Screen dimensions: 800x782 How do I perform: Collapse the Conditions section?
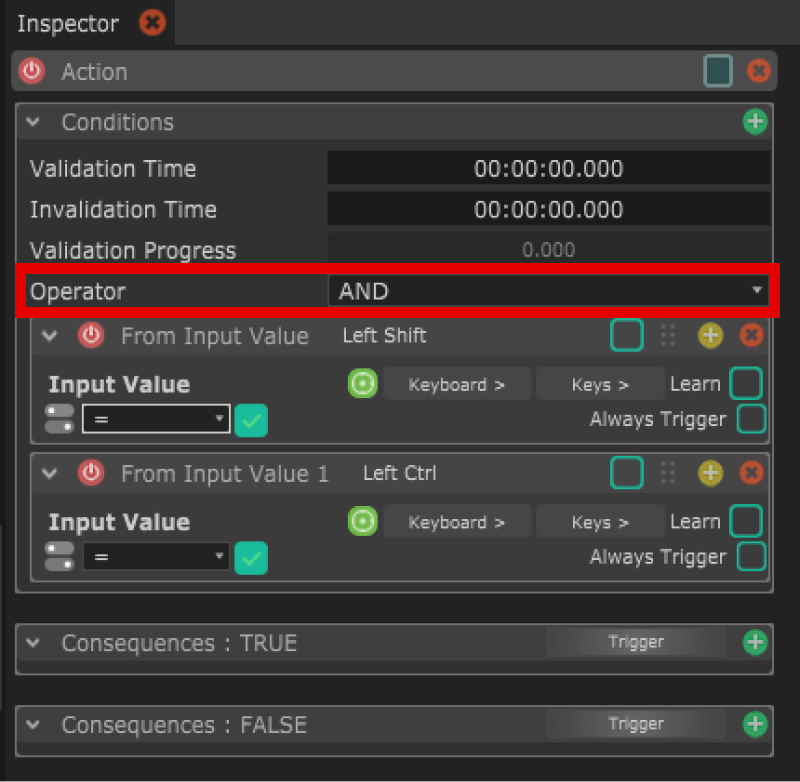(x=34, y=122)
